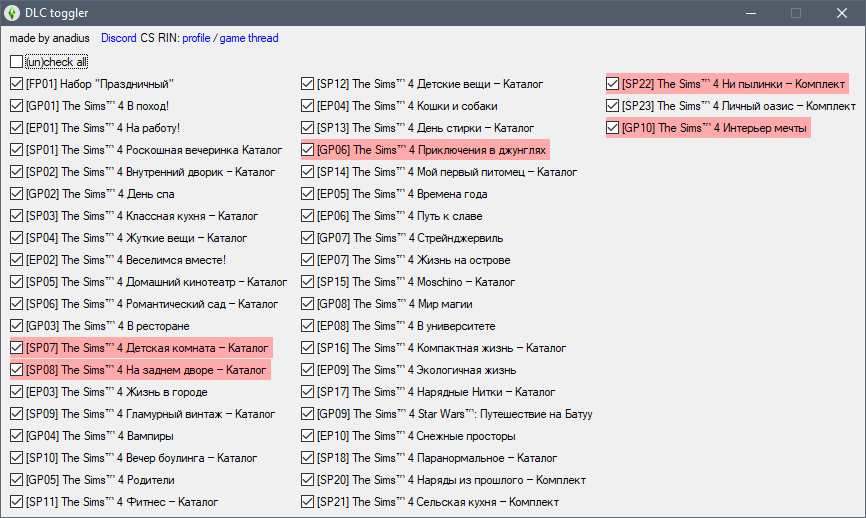Uncheck [GP01] The Sims 4 В поход!
This screenshot has height=518, width=866.
tap(17, 106)
